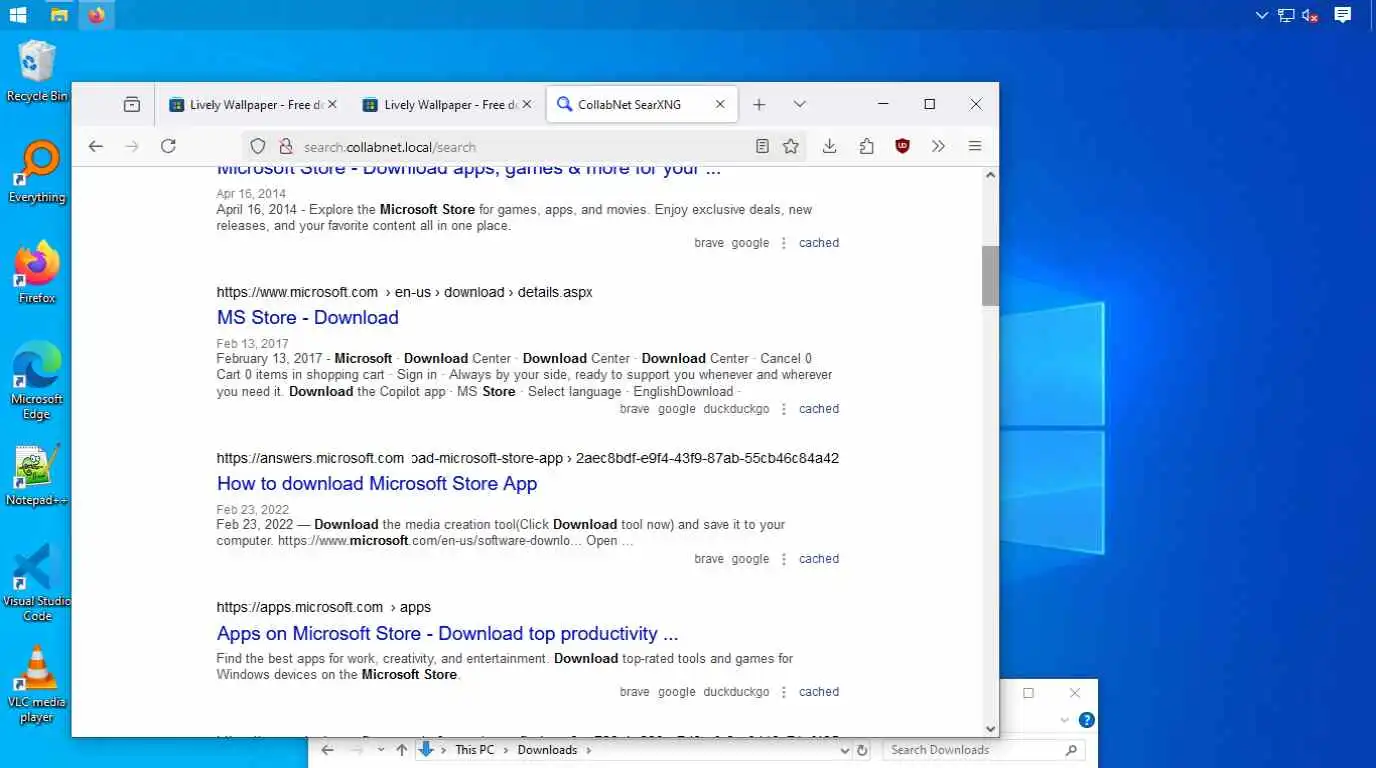Click the page vertical scrollbar thumb
This screenshot has width=1376, height=768.
tap(990, 275)
